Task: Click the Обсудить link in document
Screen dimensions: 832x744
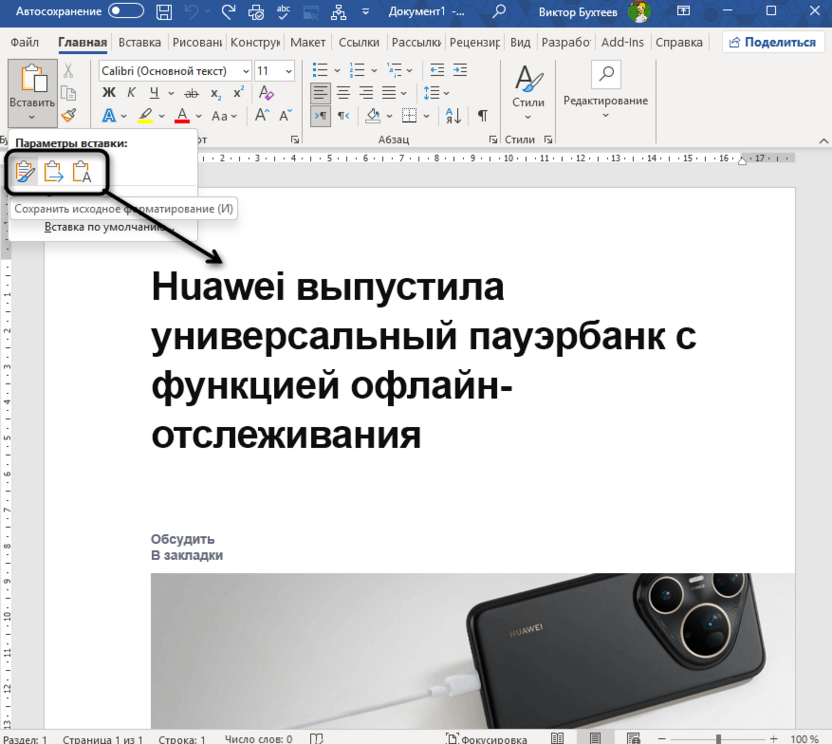Action: click(x=183, y=539)
